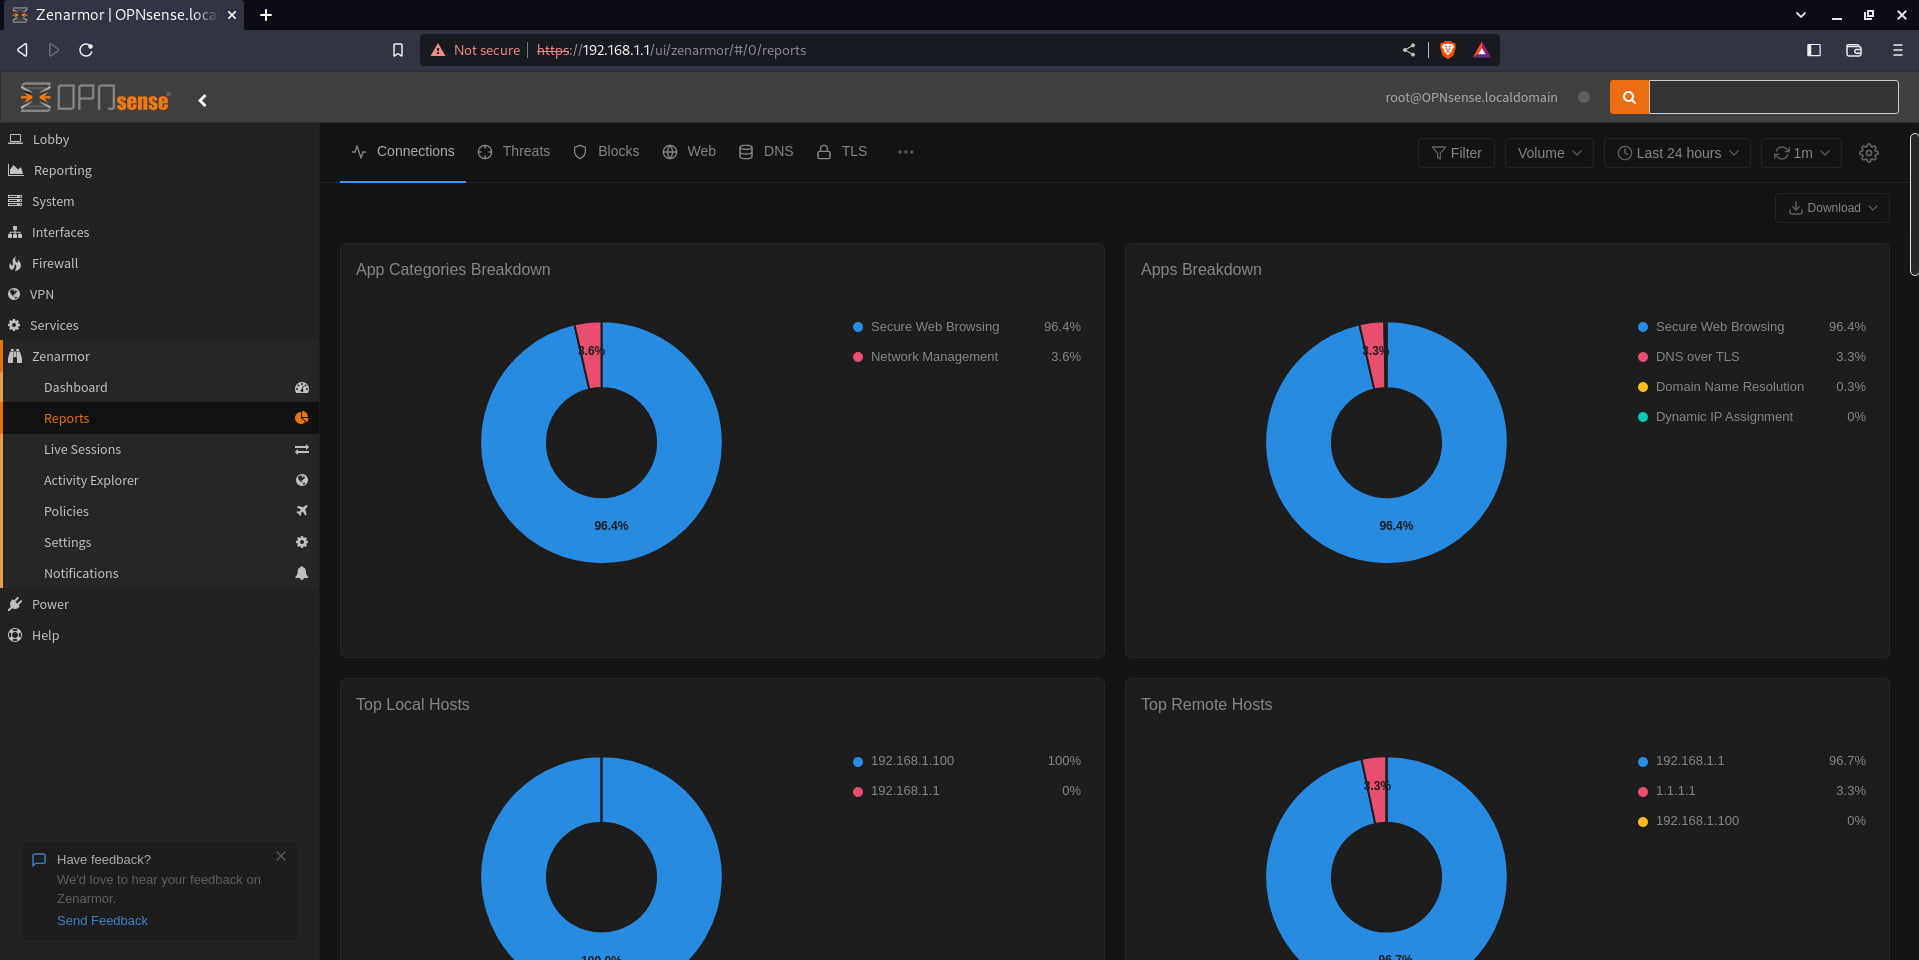Viewport: 1919px width, 960px height.
Task: Open the three-dots more tabs menu
Action: pos(906,152)
